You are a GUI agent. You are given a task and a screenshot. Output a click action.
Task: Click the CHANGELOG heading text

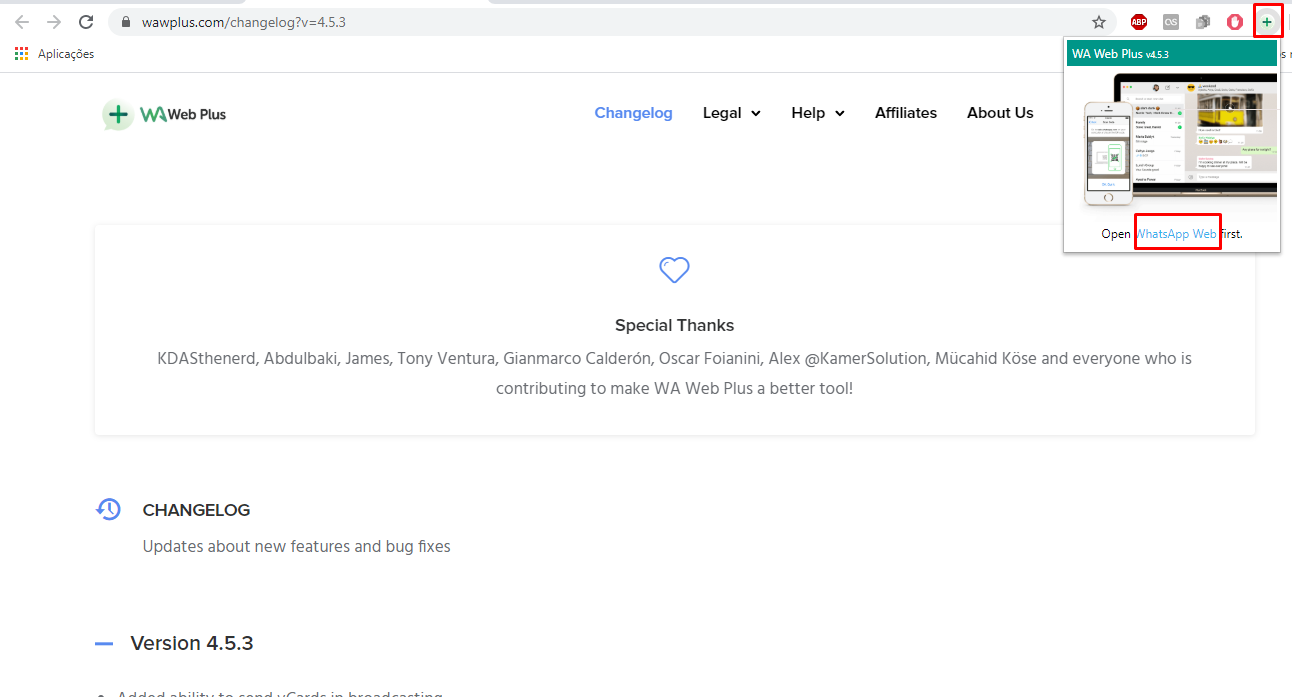tap(196, 510)
